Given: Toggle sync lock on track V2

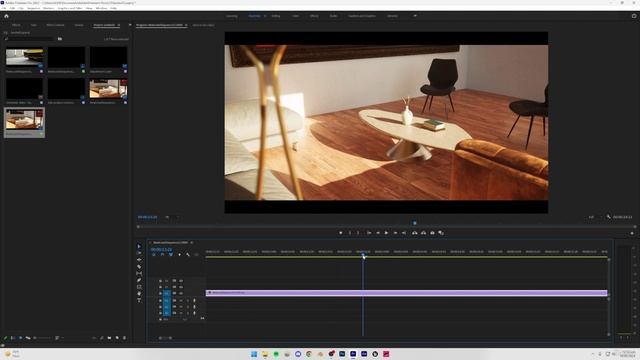Looking at the screenshot, I should pyautogui.click(x=174, y=287).
